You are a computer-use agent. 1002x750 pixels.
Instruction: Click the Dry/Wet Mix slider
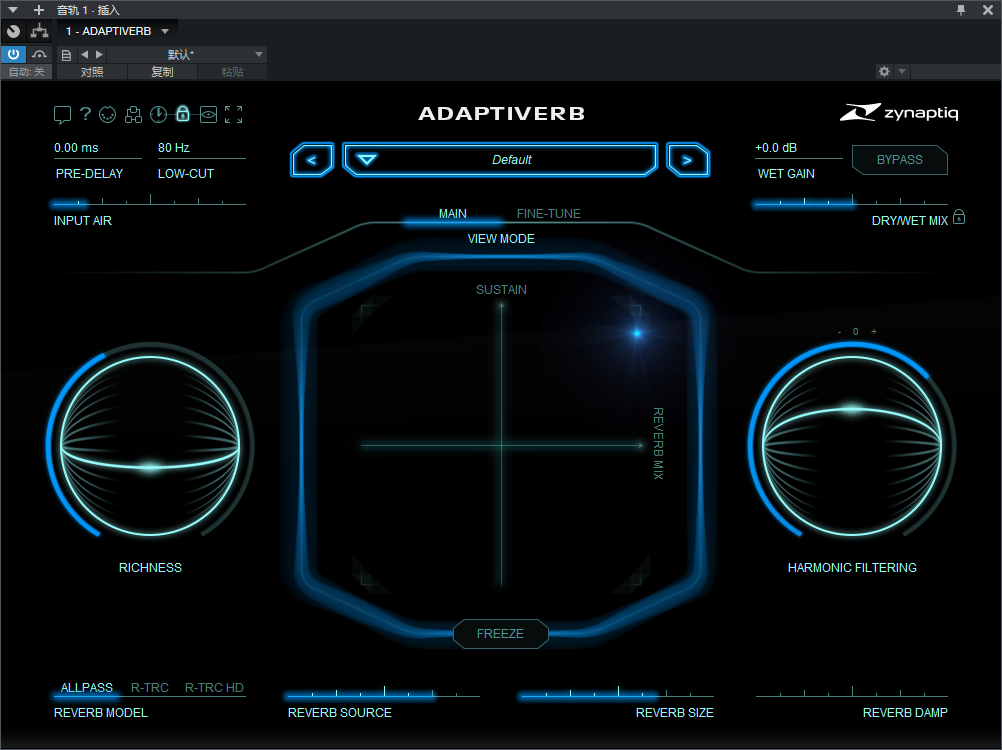tap(852, 202)
